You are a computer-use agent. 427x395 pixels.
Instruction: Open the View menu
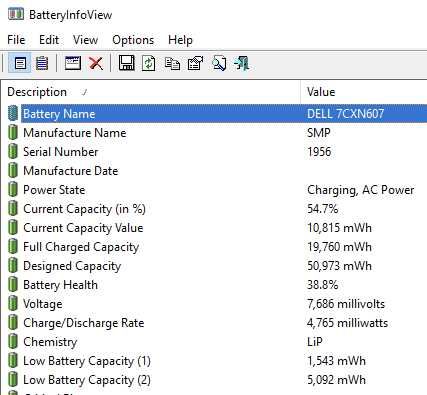point(85,40)
